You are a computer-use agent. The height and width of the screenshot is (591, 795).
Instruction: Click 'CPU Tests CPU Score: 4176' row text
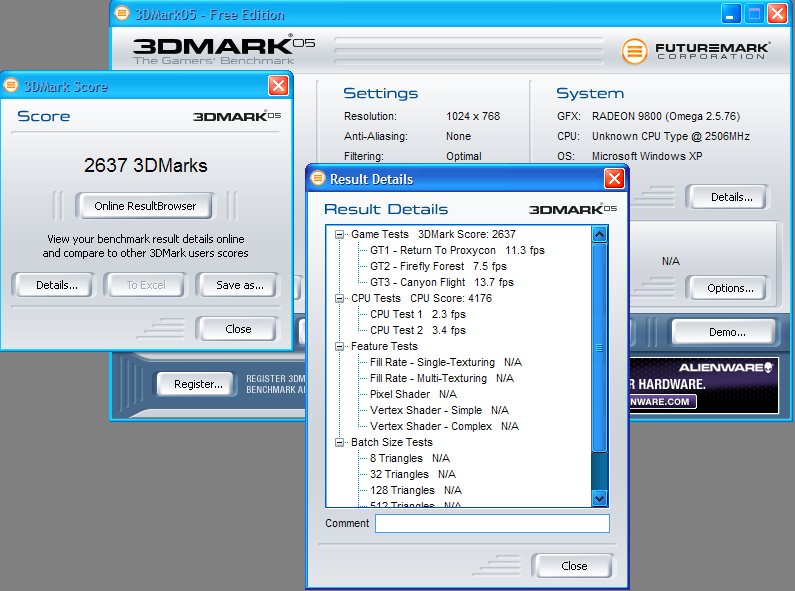[421, 298]
